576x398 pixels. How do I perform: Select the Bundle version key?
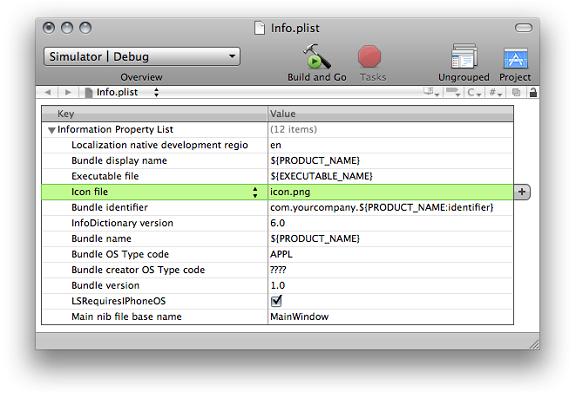(x=105, y=285)
